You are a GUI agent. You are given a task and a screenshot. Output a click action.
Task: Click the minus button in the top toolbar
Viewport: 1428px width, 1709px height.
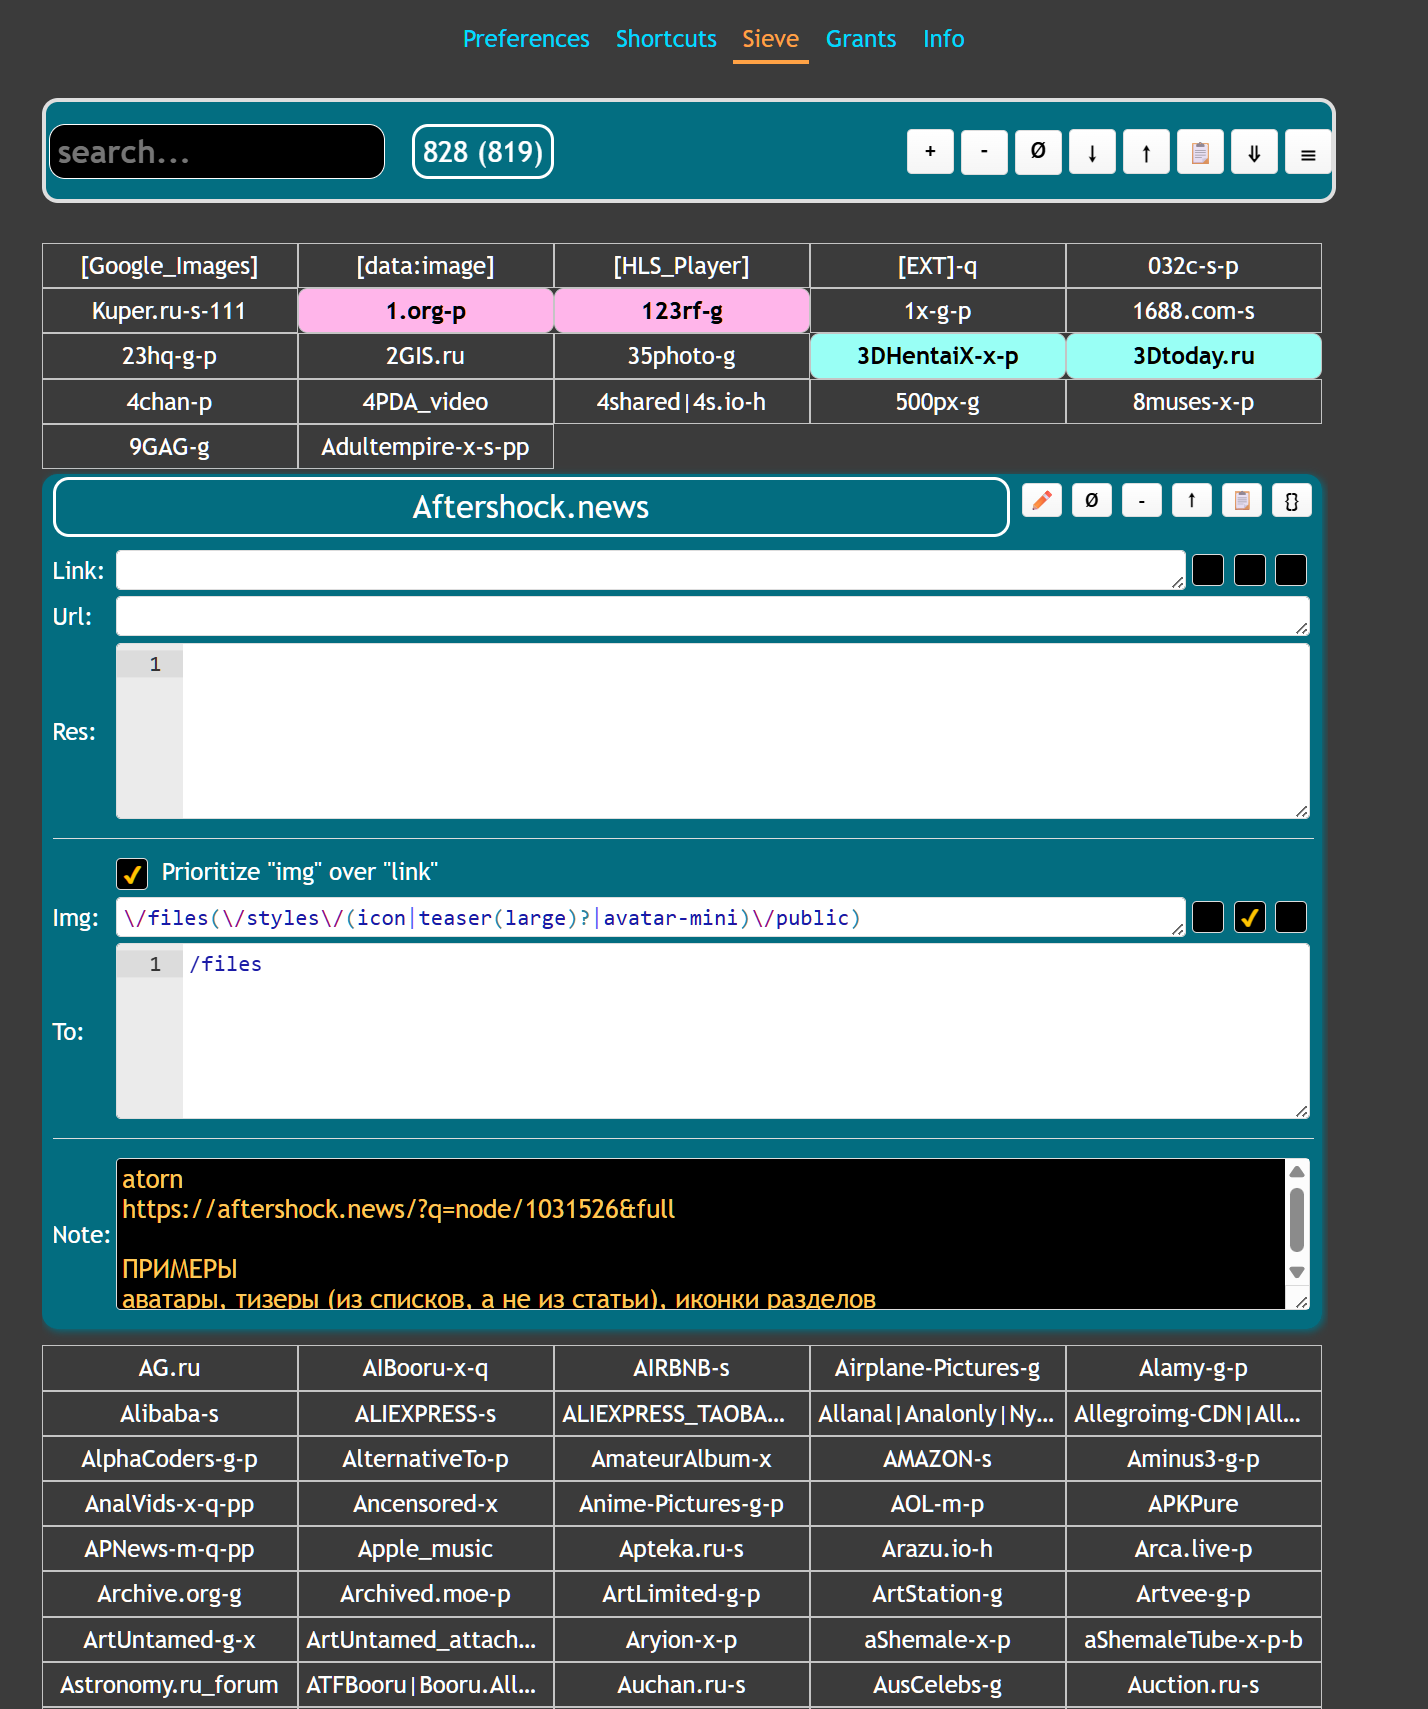click(x=984, y=152)
